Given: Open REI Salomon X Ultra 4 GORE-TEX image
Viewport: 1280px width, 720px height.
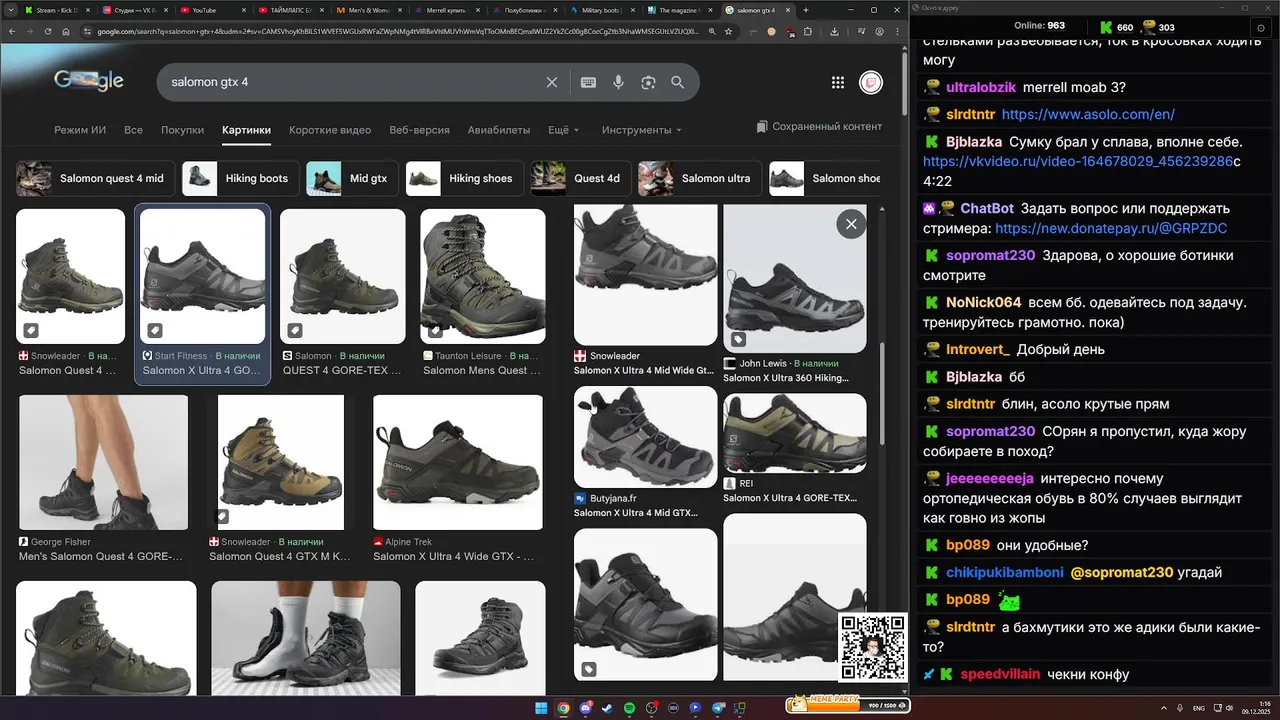Looking at the screenshot, I should pyautogui.click(x=795, y=433).
